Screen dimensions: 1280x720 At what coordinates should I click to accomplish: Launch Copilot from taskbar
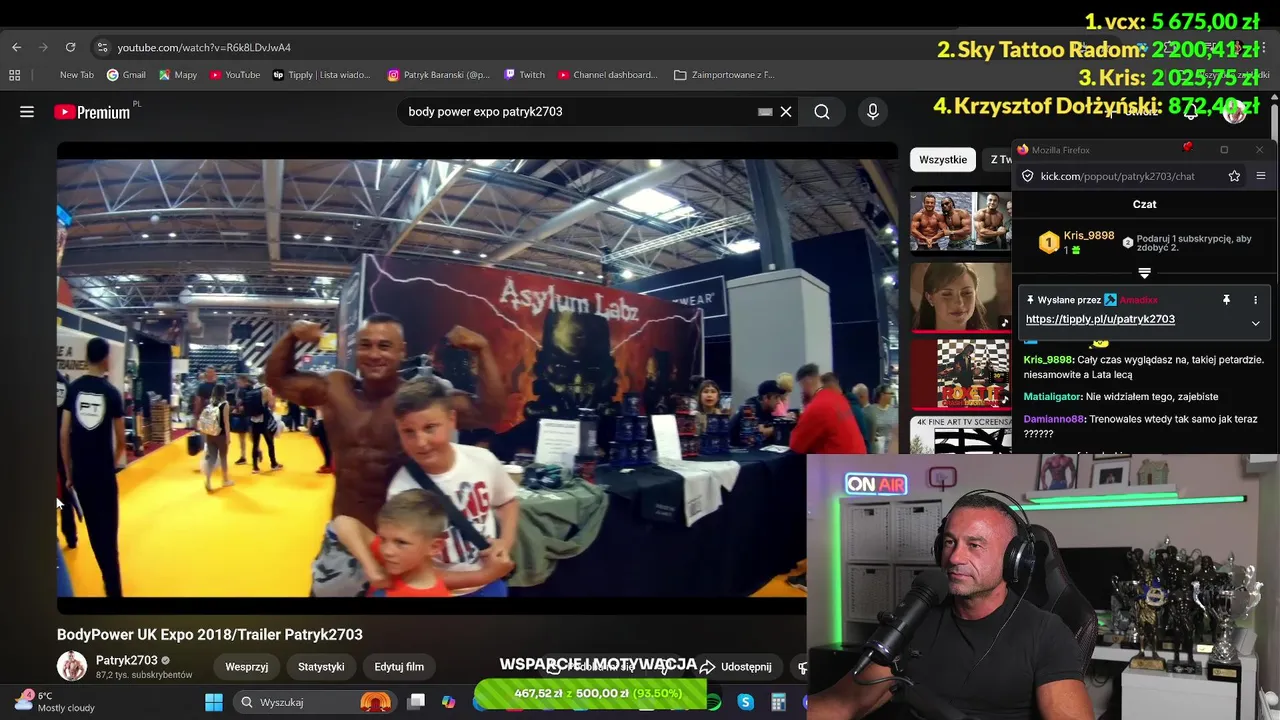pyautogui.click(x=448, y=702)
